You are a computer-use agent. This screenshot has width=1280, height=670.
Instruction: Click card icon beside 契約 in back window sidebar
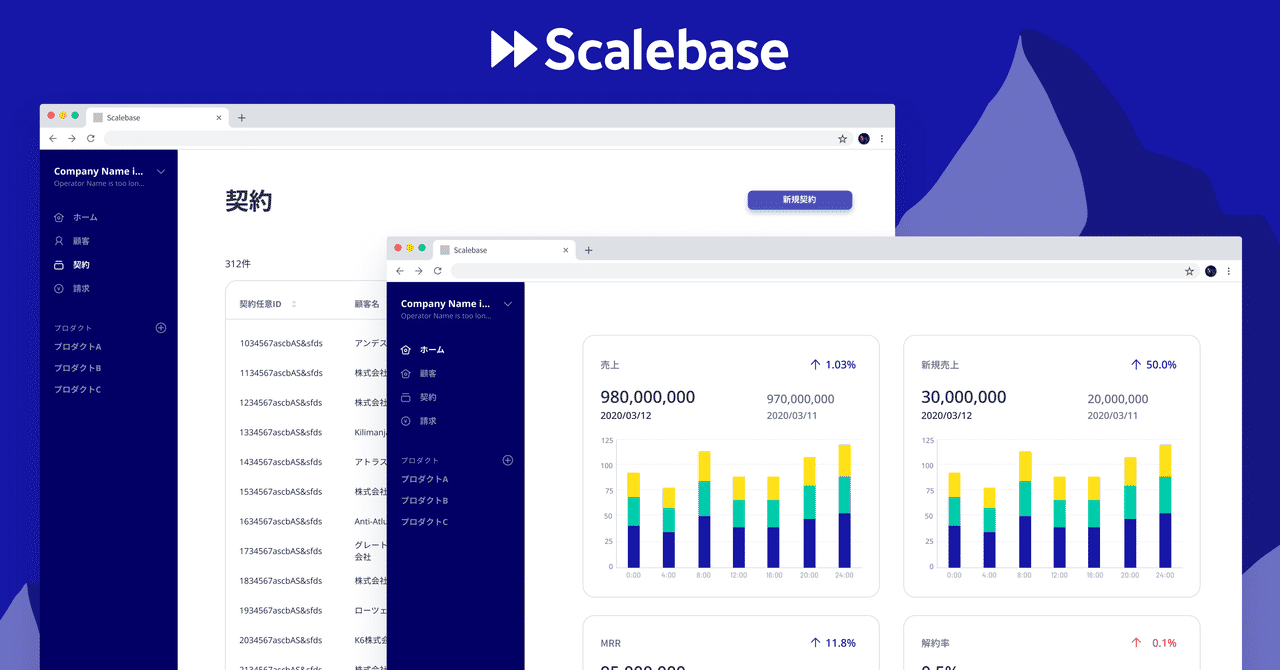pos(59,265)
